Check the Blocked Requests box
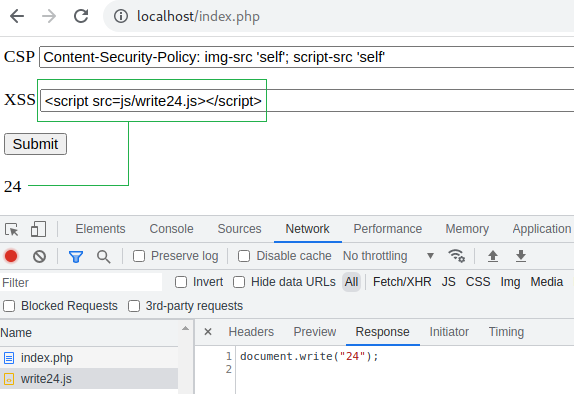 (9, 306)
